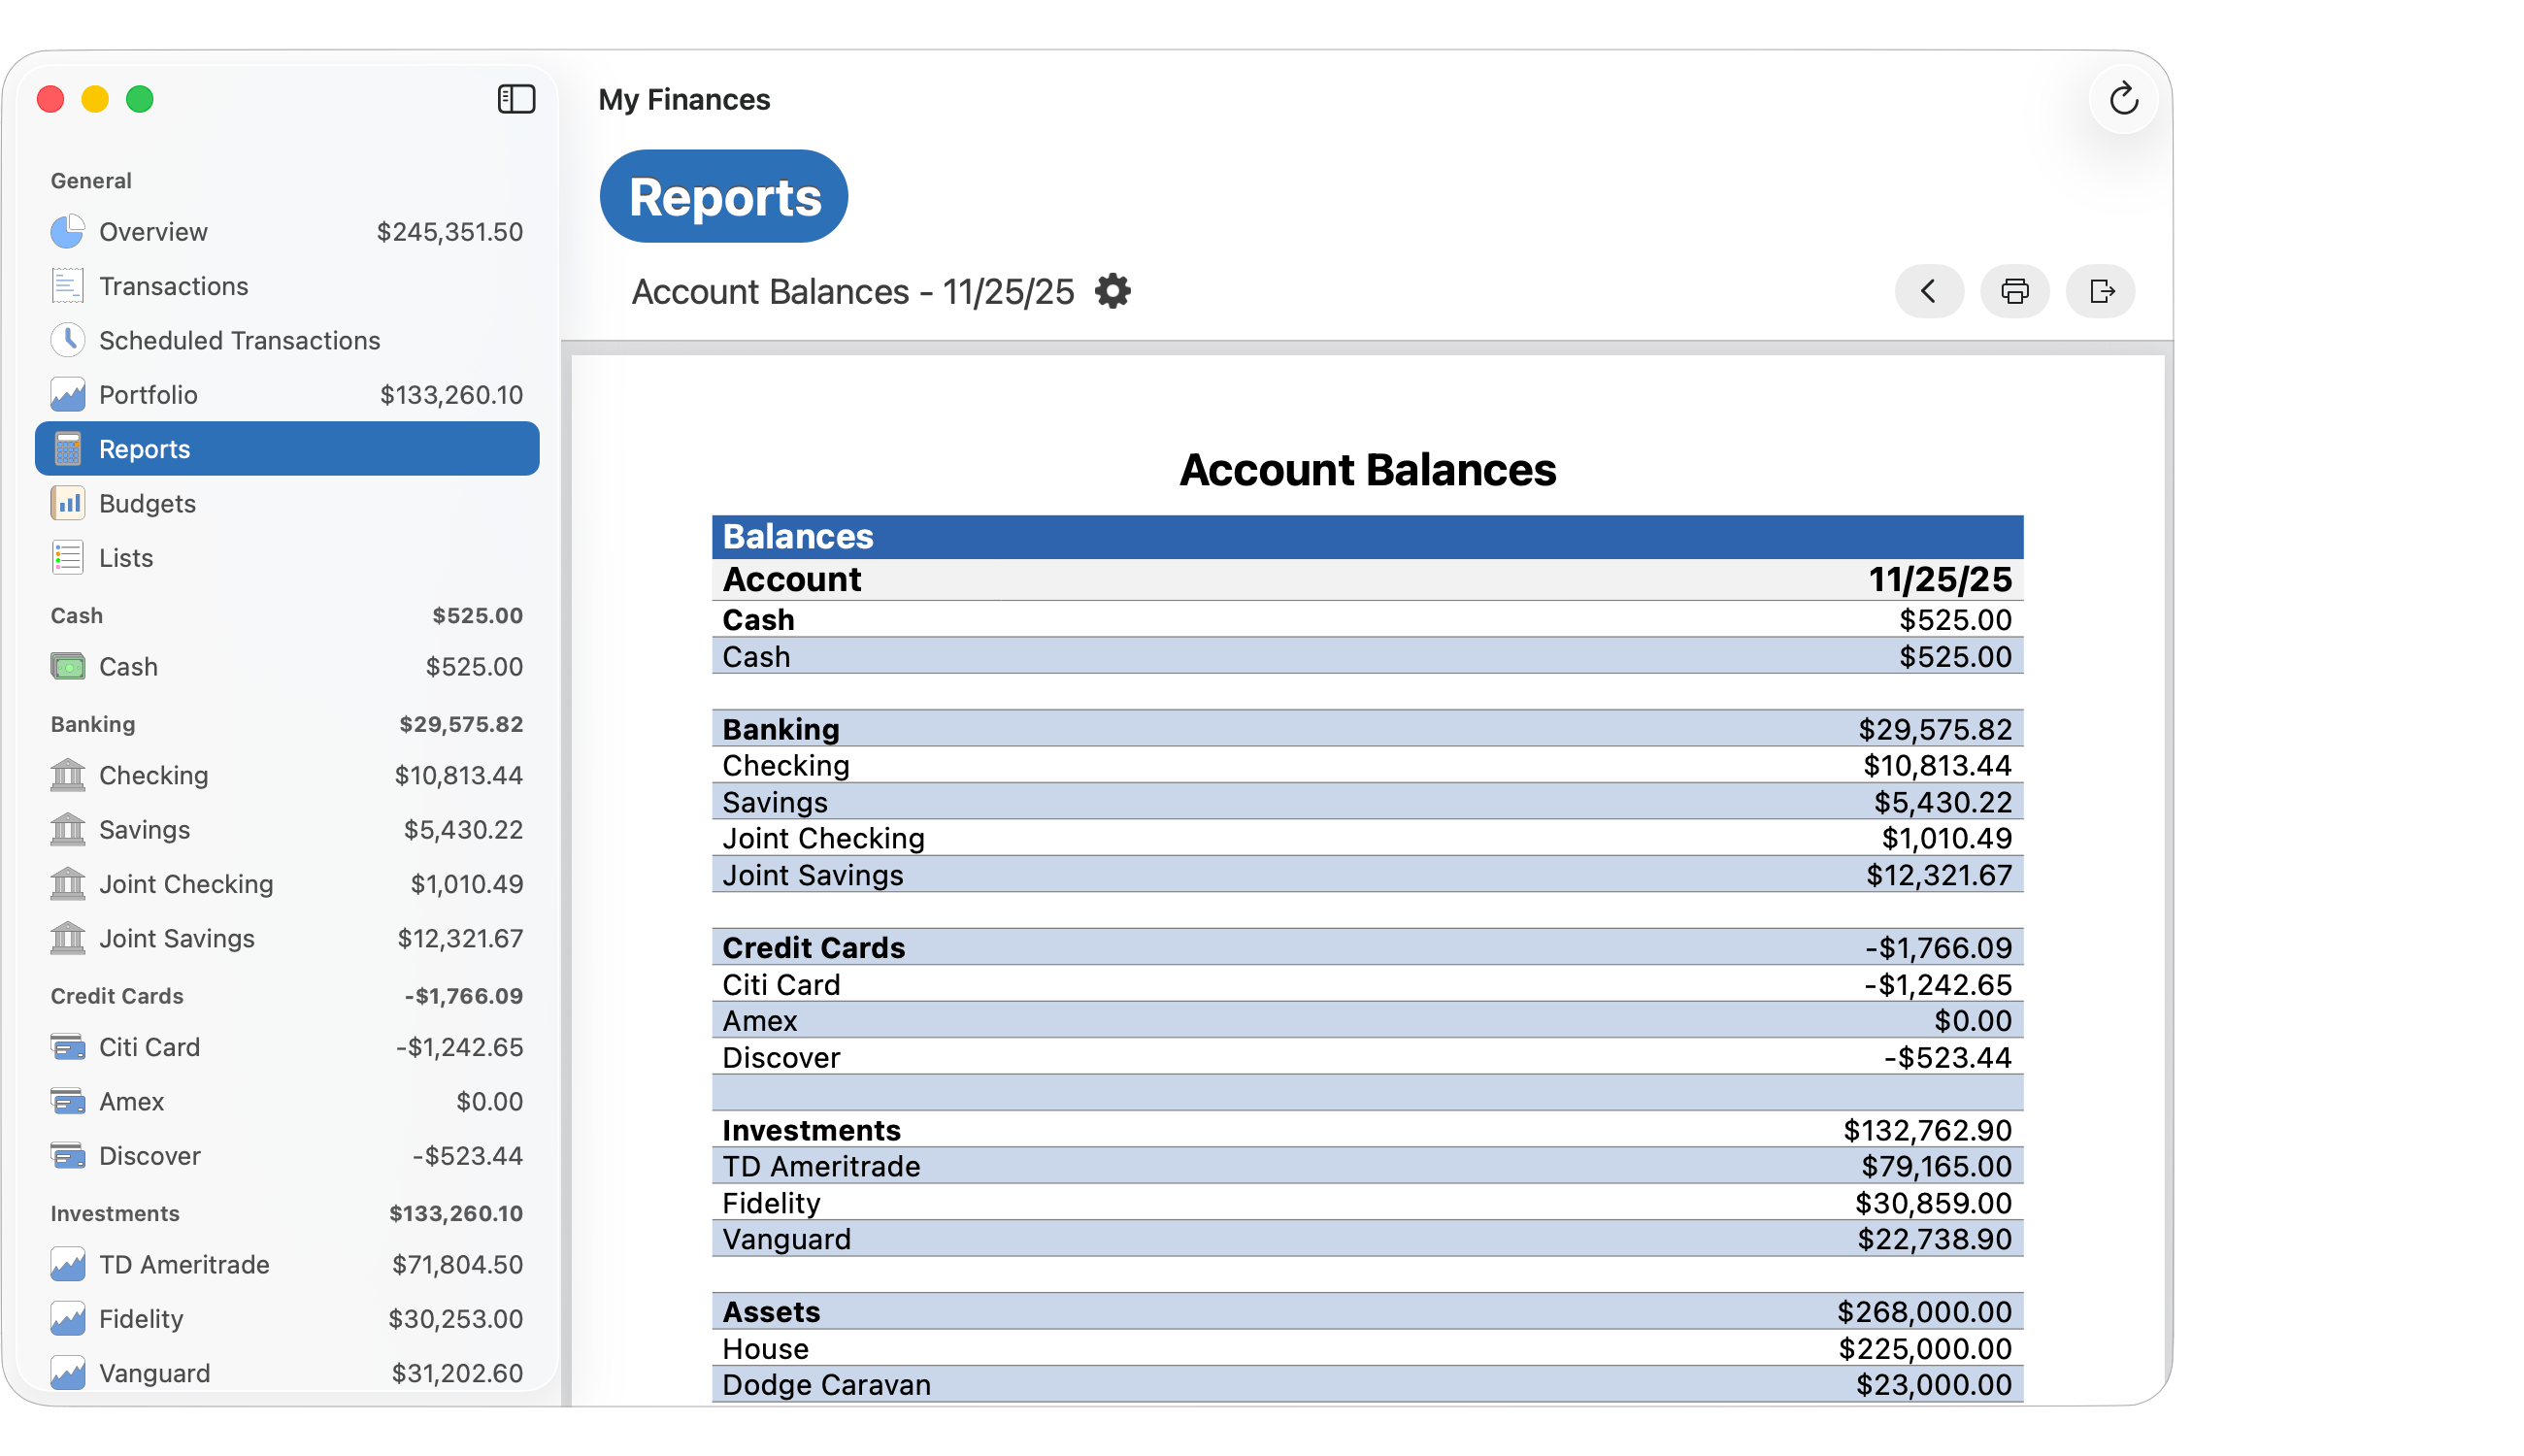Open the Checking bank account
The height and width of the screenshot is (1456, 2524).
coord(153,775)
